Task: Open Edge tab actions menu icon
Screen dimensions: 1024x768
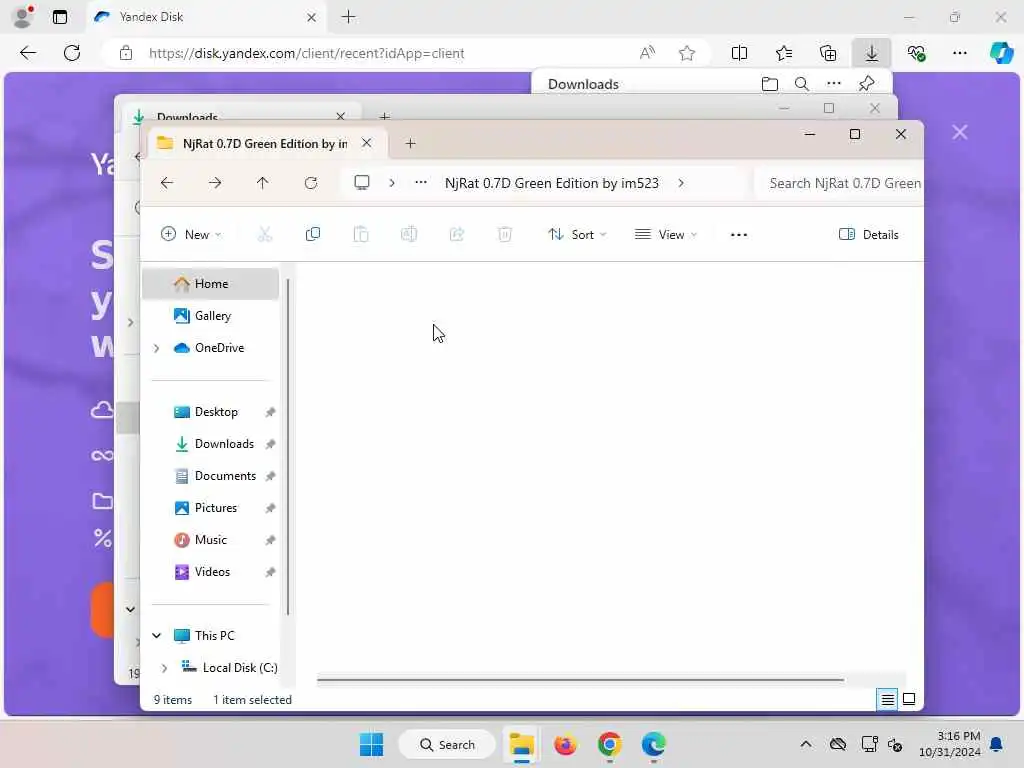Action: 59,17
